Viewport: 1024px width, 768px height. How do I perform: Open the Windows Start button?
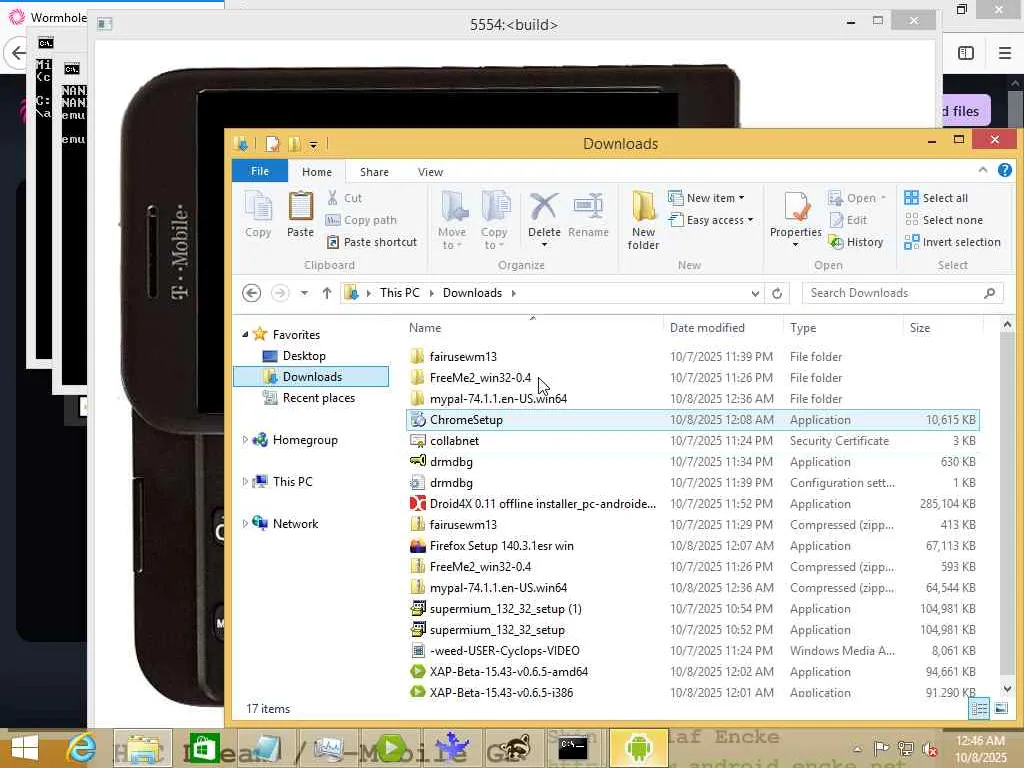pos(24,748)
